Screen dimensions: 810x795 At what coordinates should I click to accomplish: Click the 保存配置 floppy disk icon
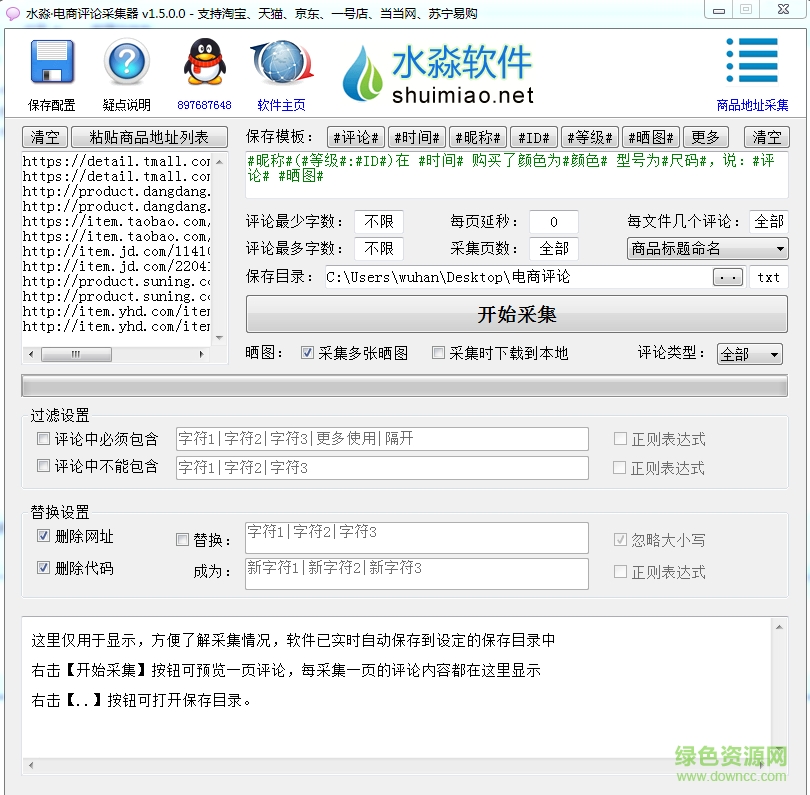pyautogui.click(x=50, y=62)
